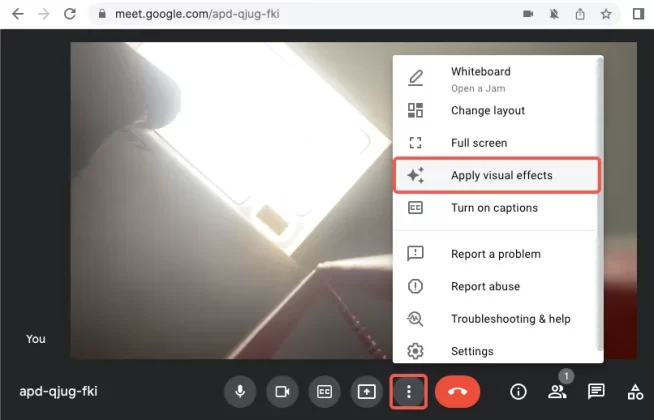Choose Full screen in the menu
Image resolution: width=654 pixels, height=420 pixels.
pos(496,143)
